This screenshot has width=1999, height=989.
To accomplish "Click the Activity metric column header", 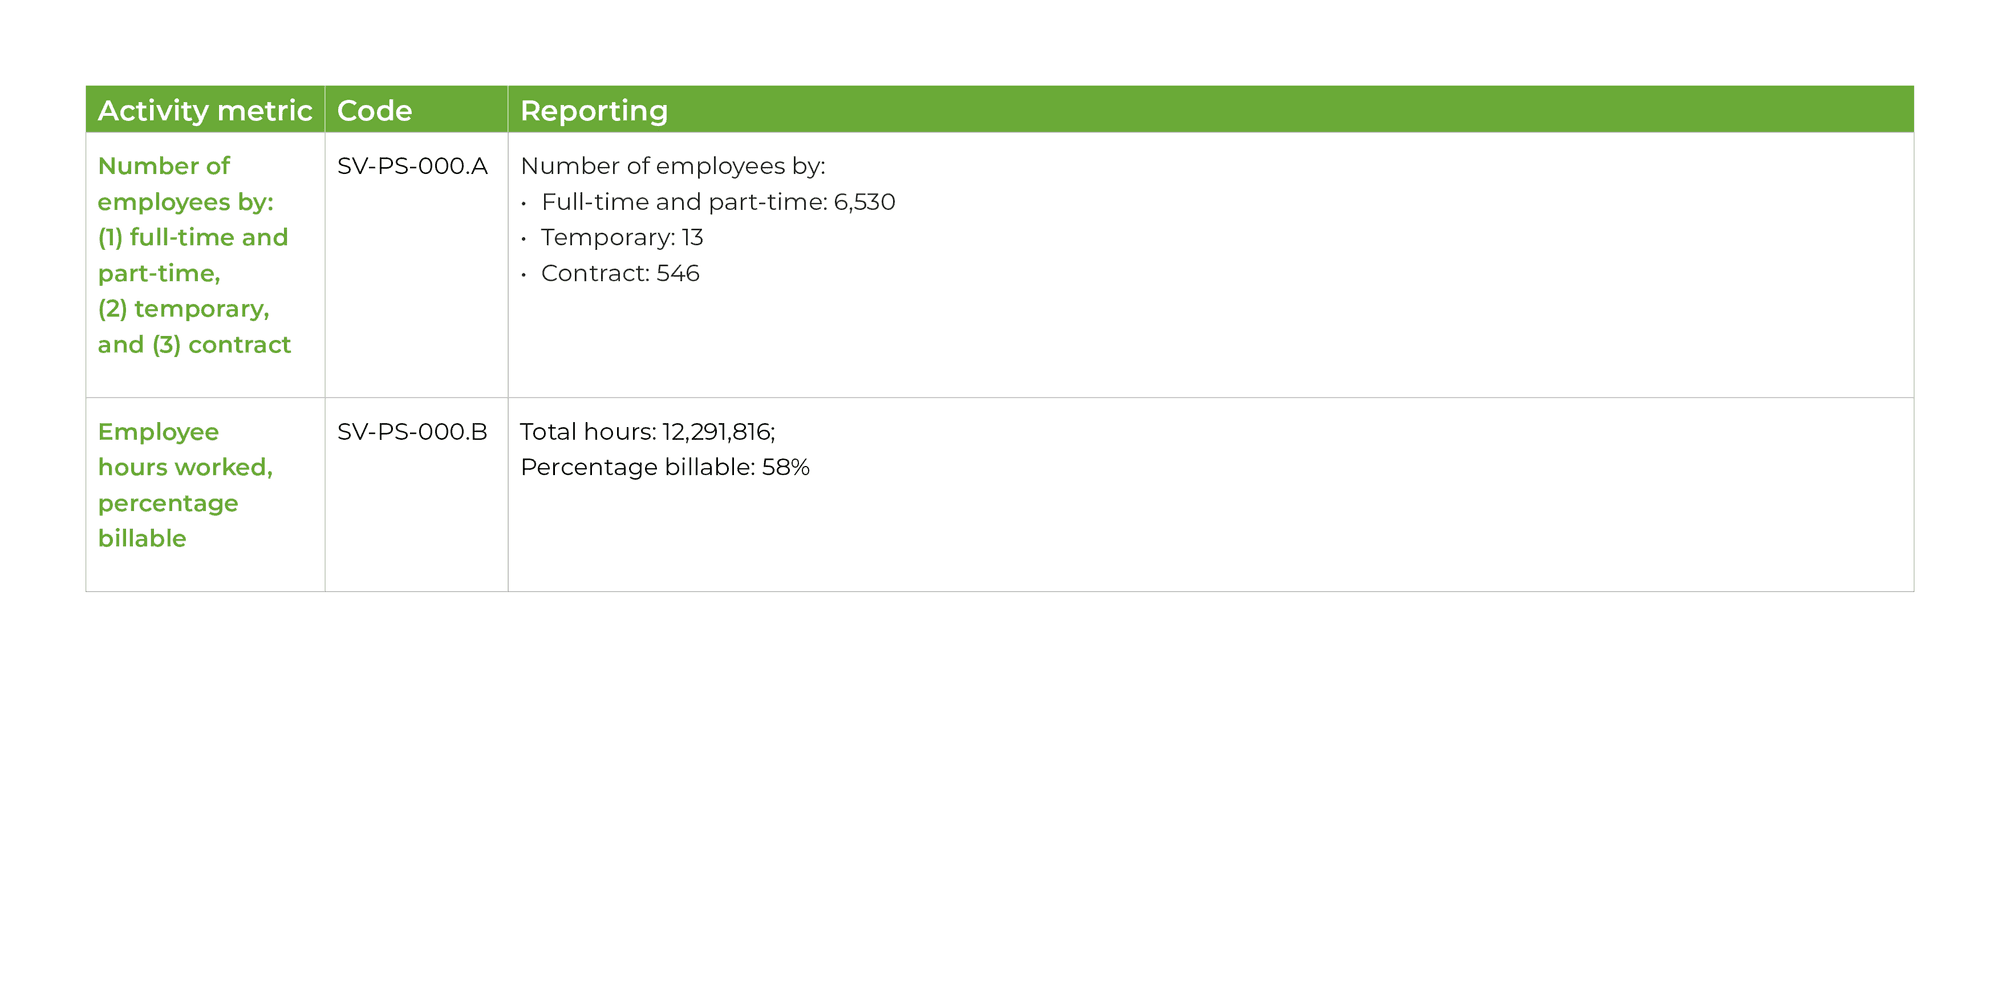I will [x=205, y=110].
